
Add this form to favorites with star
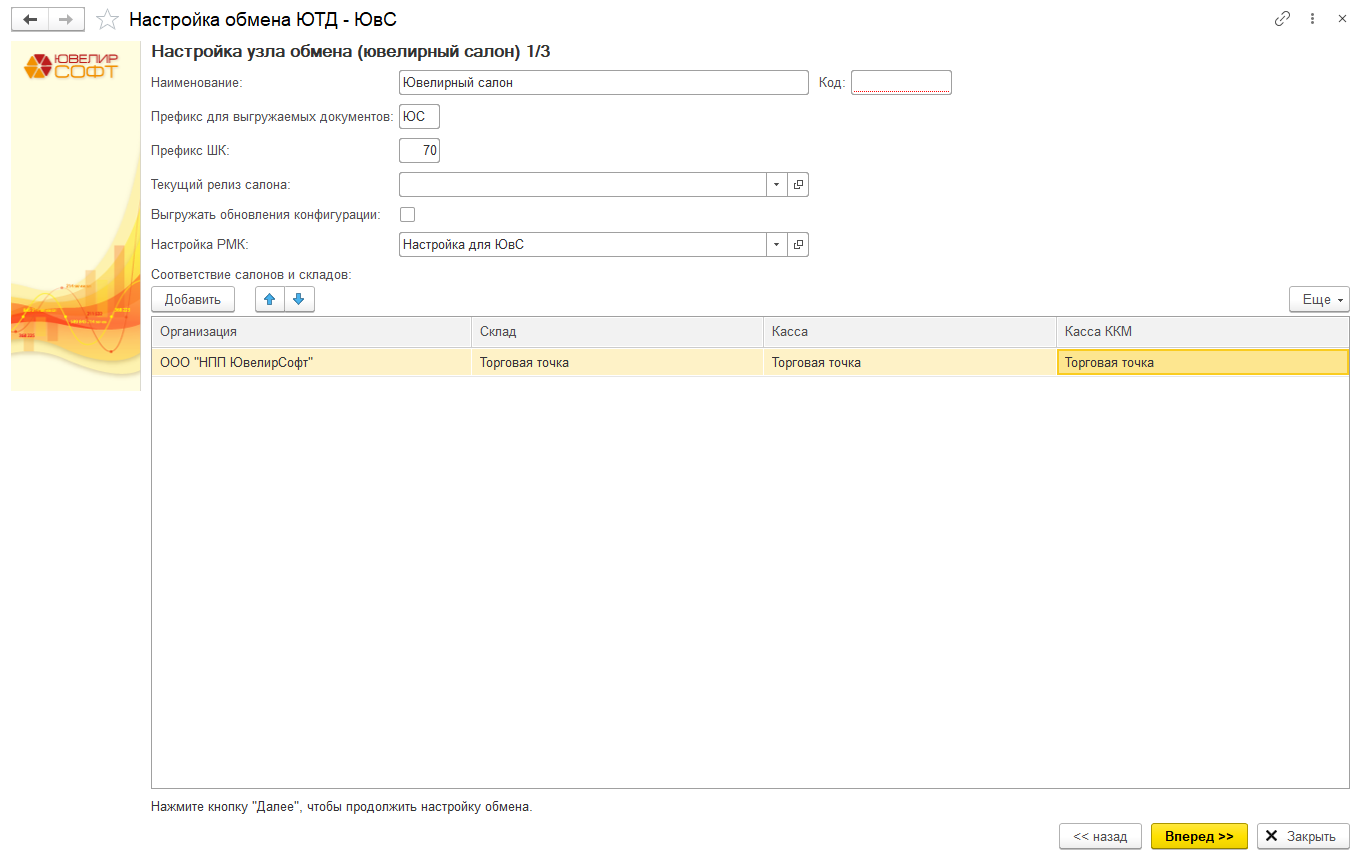click(x=108, y=19)
